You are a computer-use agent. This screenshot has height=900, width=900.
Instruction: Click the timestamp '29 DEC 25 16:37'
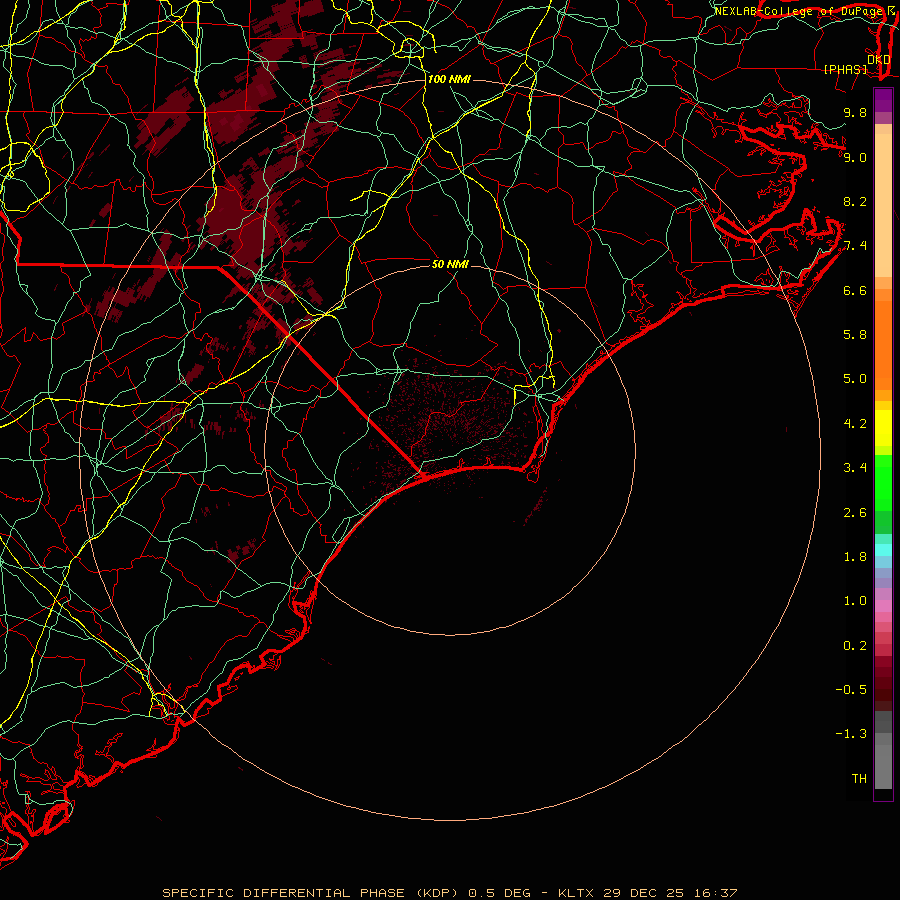pos(670,893)
